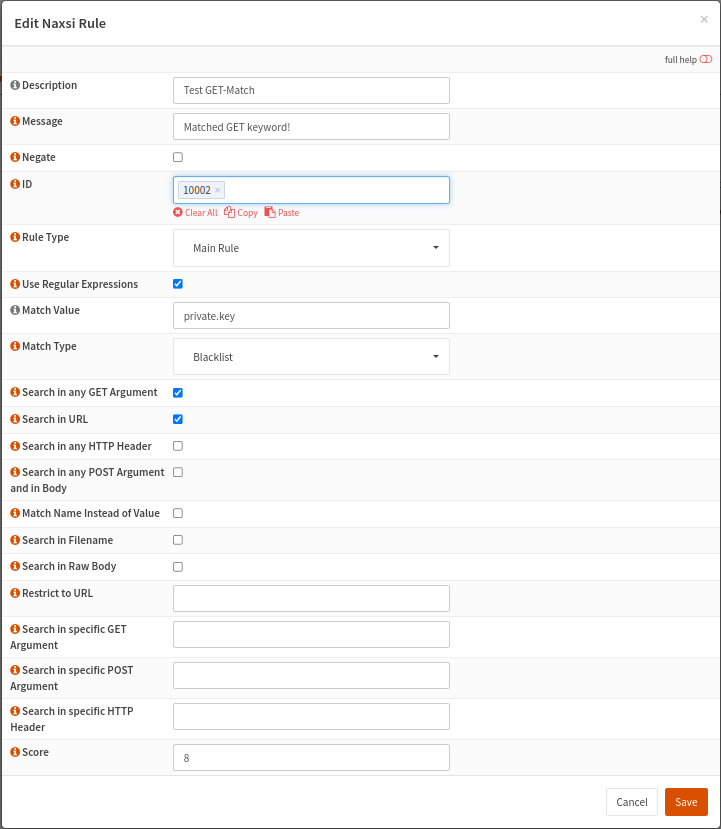Click the Paste icon under the ID field

(272, 212)
